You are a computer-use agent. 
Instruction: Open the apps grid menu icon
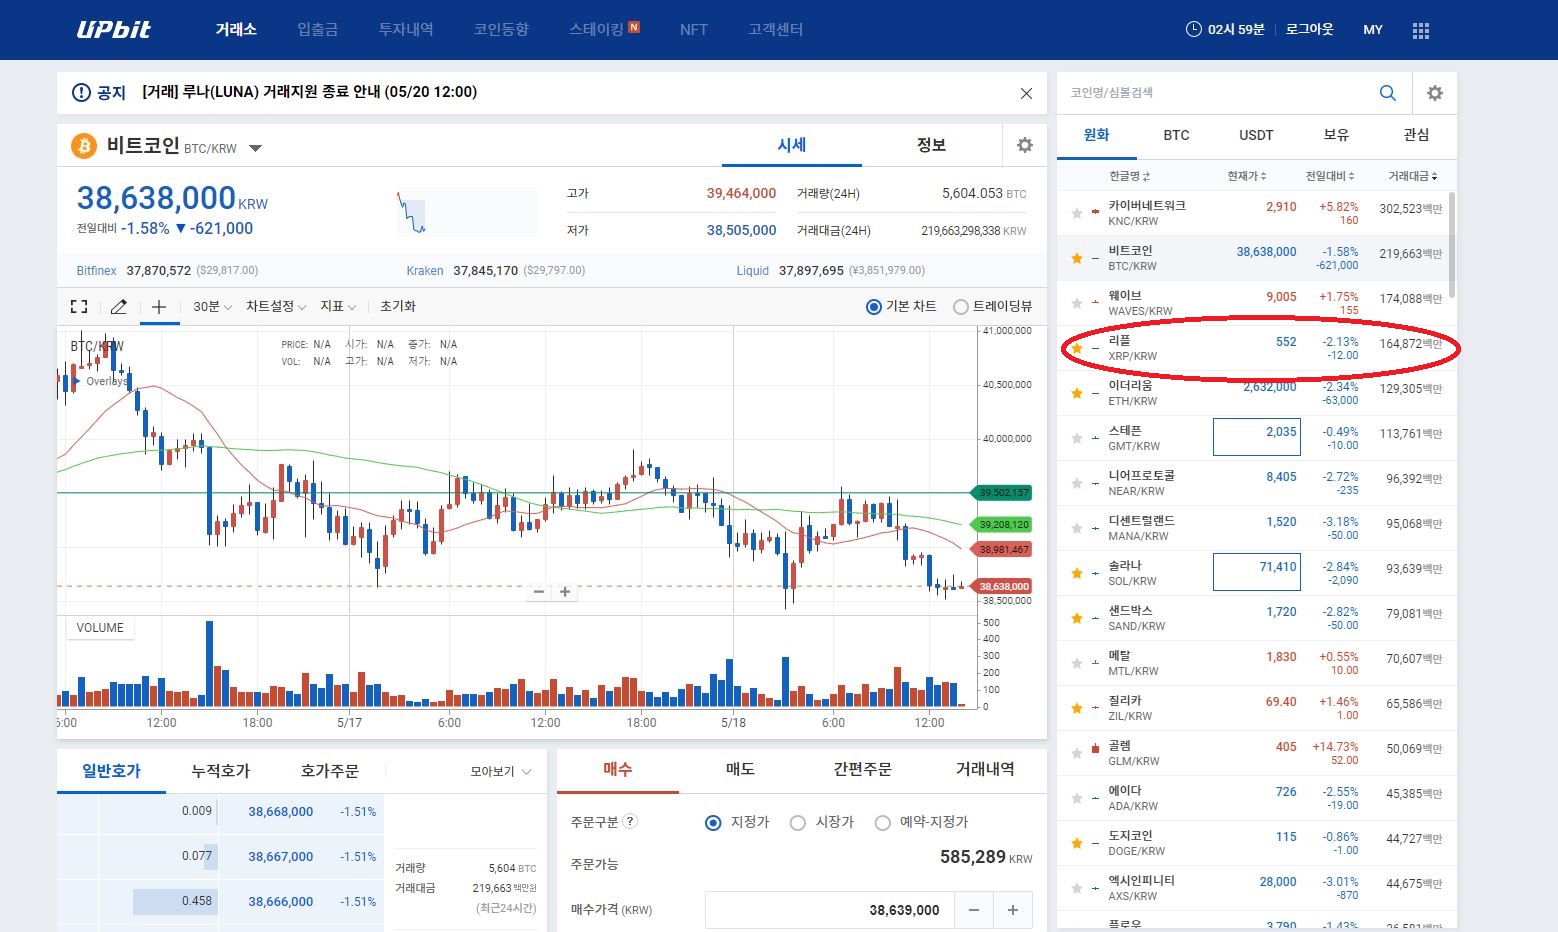pos(1421,30)
